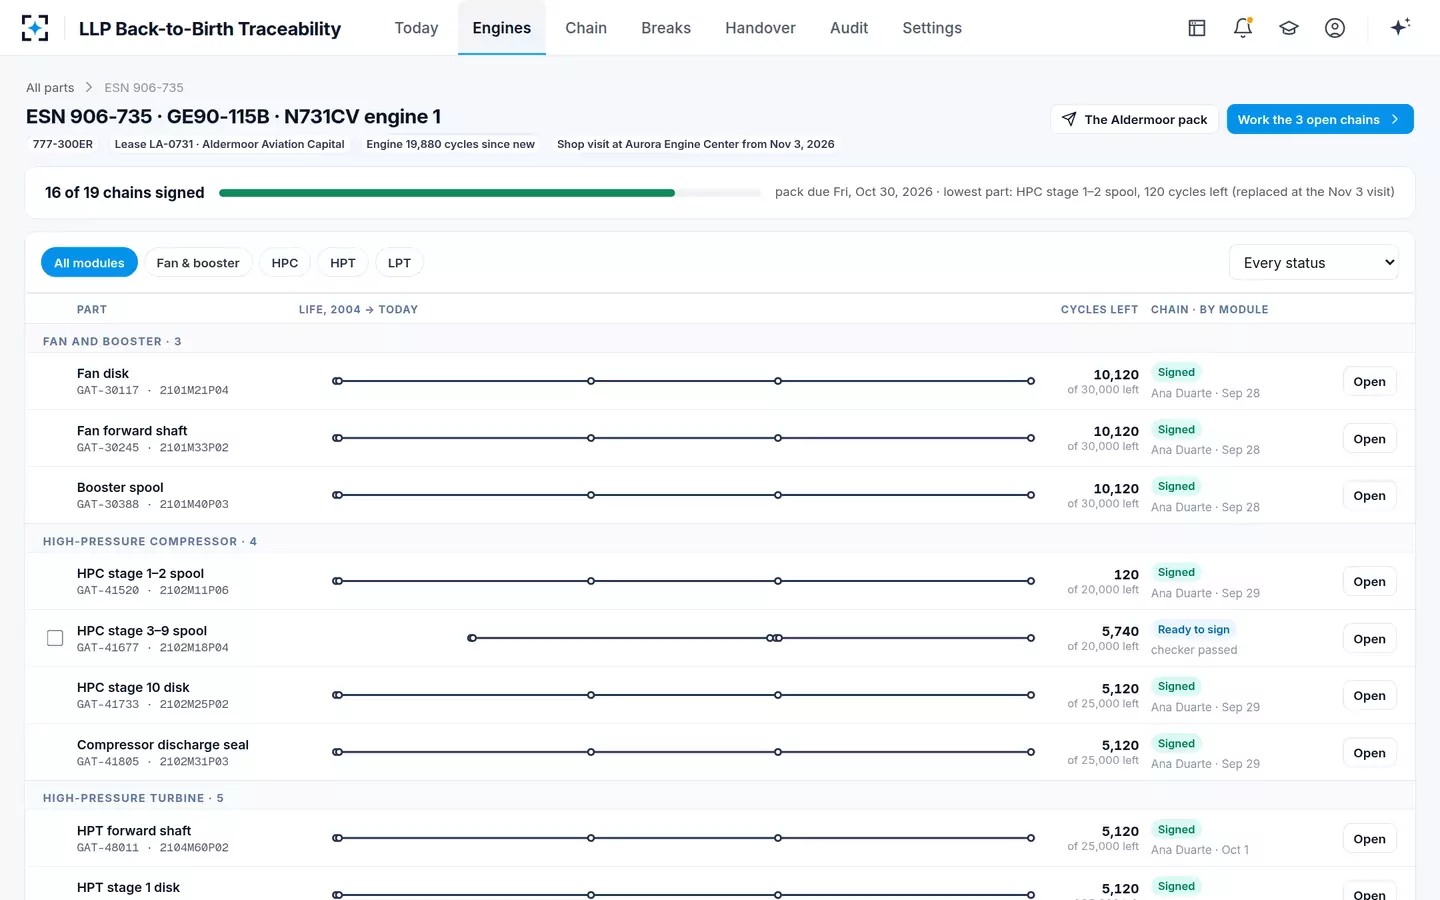Click the Shop visit at Aurora Engine Center tag
The image size is (1440, 900).
point(696,144)
